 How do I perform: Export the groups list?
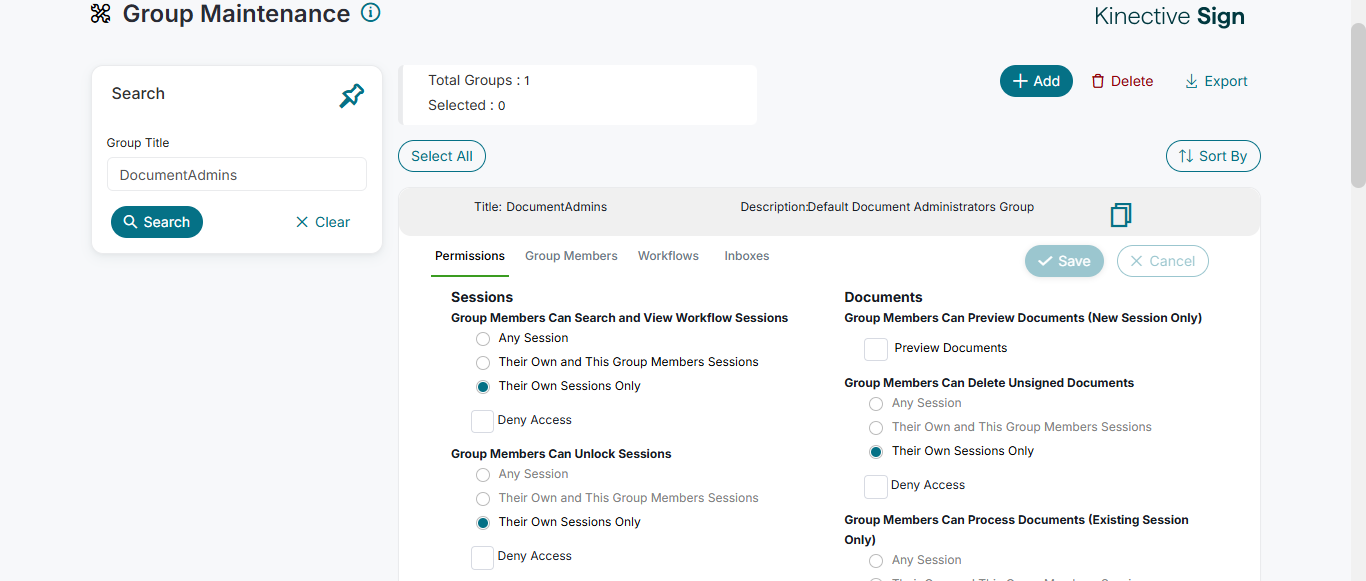click(x=1216, y=81)
